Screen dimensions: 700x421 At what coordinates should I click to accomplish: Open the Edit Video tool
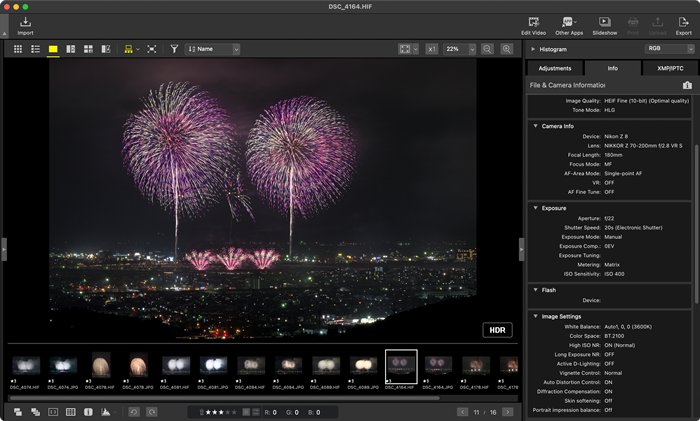532,22
